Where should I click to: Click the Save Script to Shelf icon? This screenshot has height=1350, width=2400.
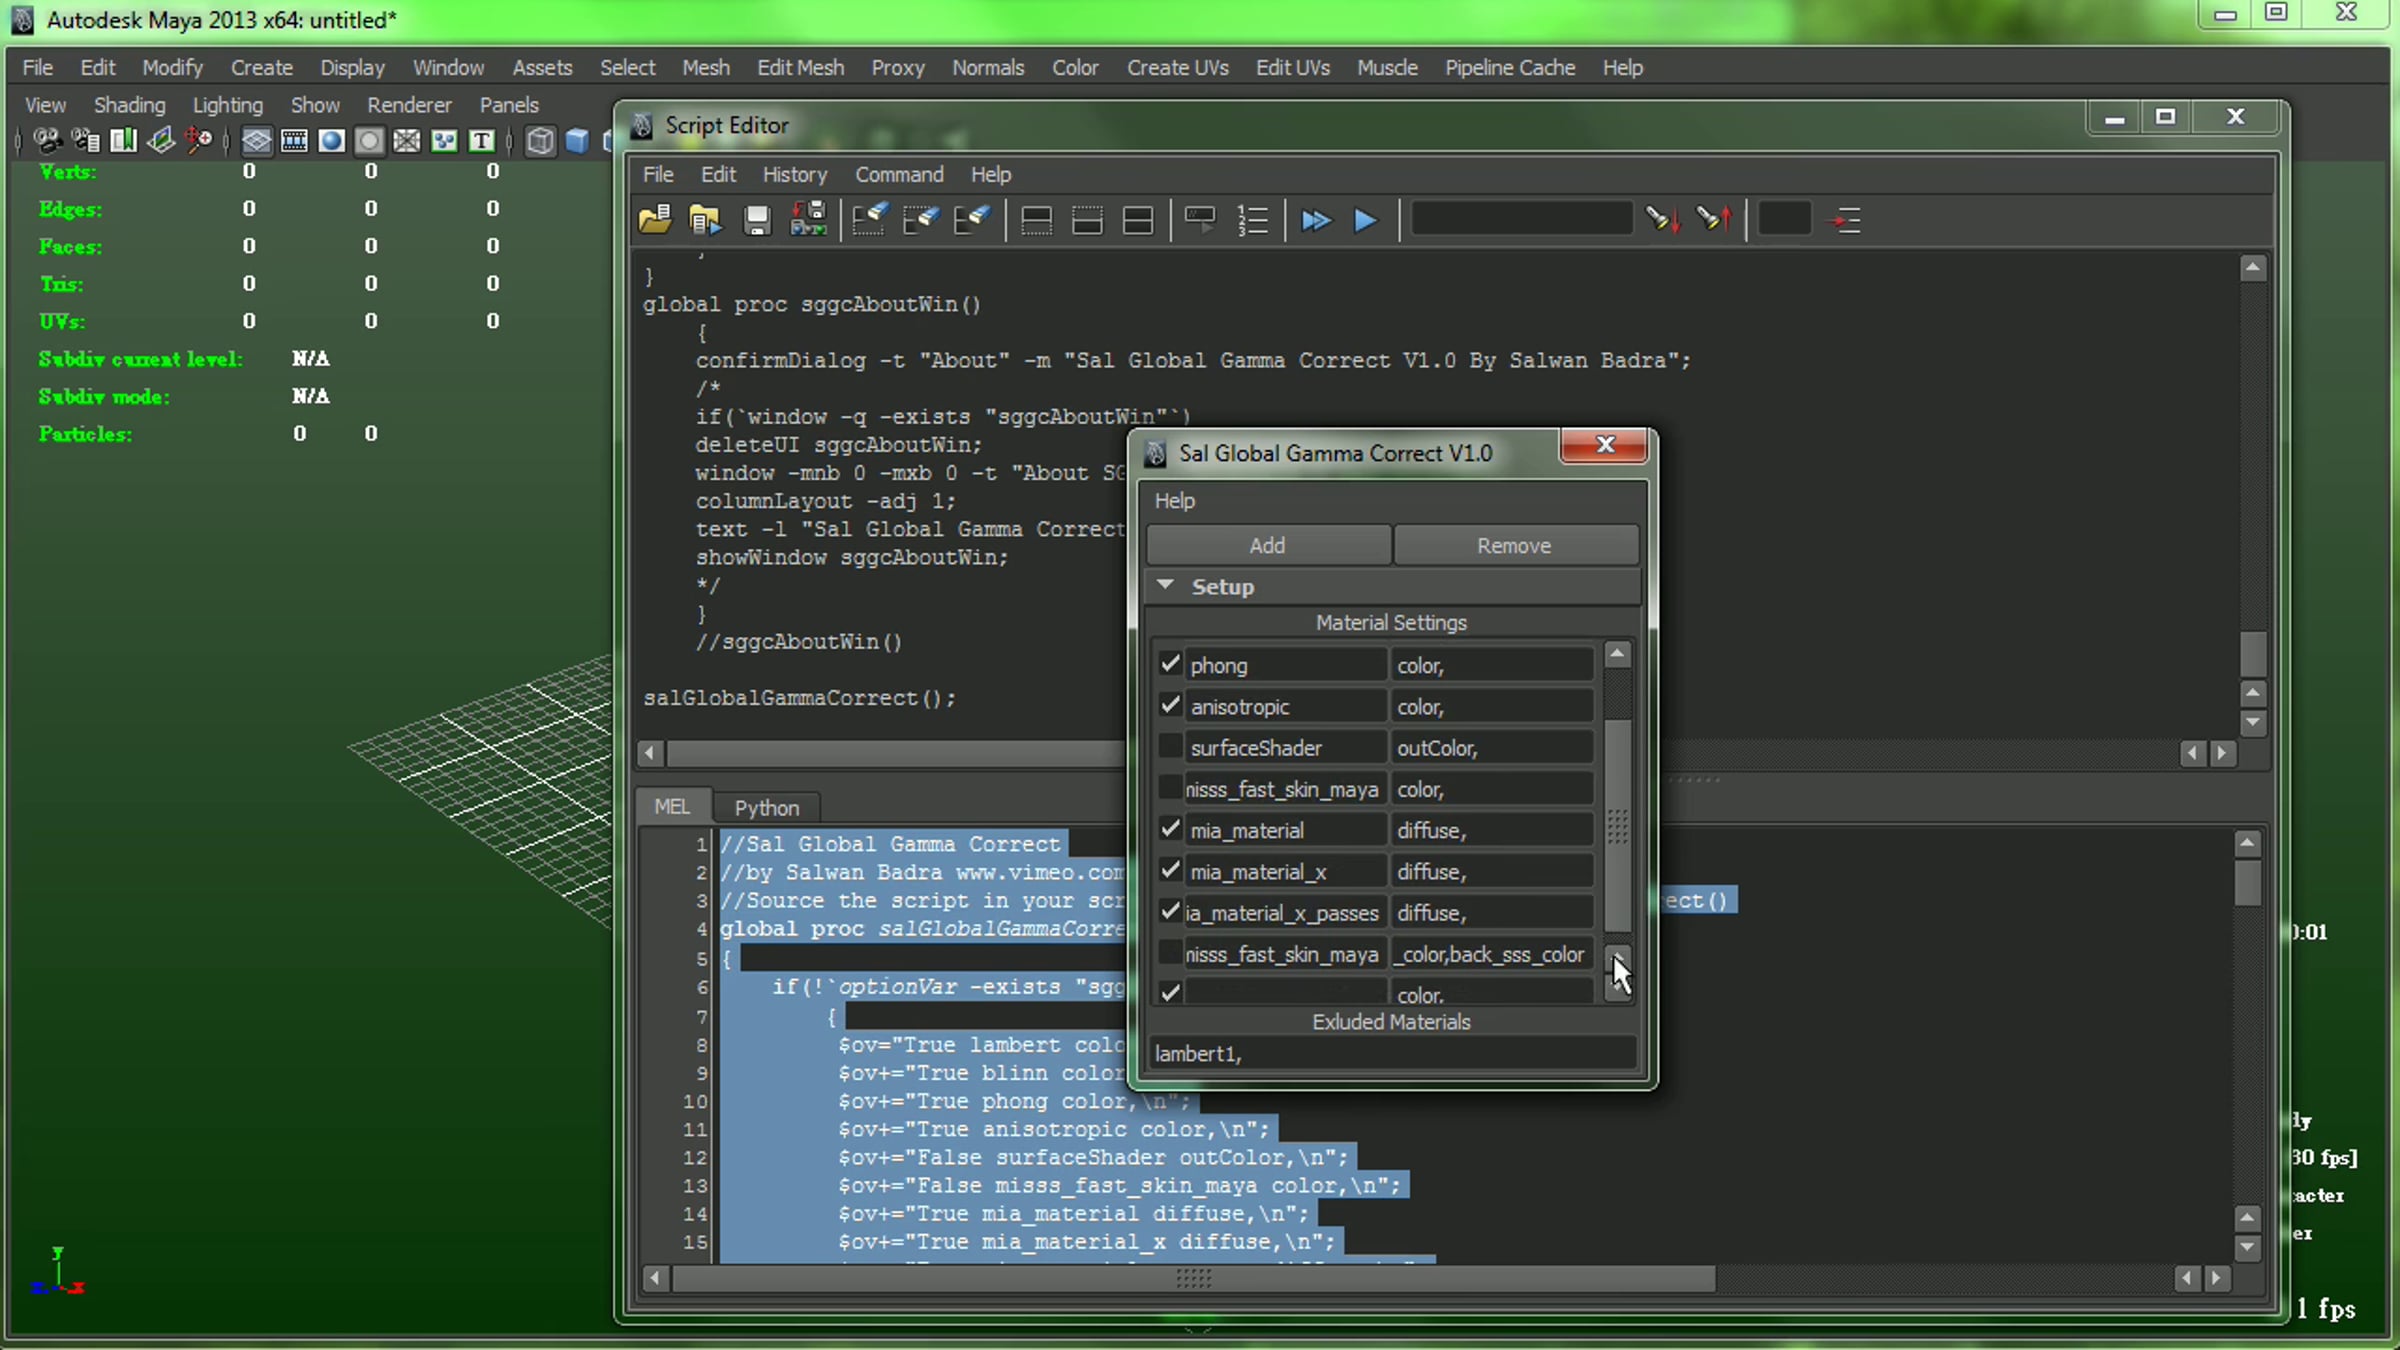(x=808, y=220)
